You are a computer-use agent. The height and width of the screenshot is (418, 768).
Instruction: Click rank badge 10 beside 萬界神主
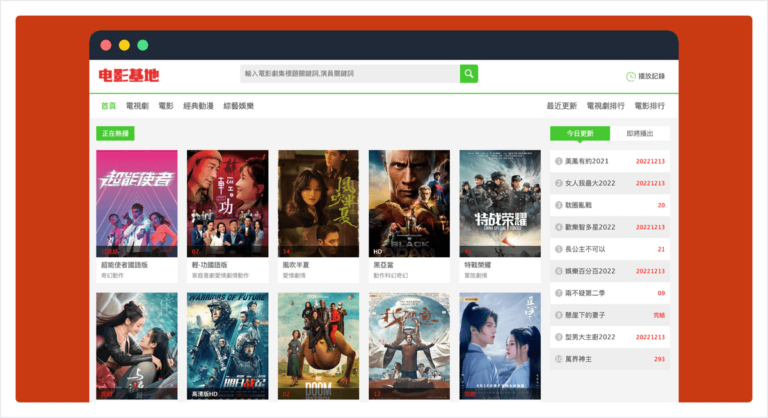(558, 359)
